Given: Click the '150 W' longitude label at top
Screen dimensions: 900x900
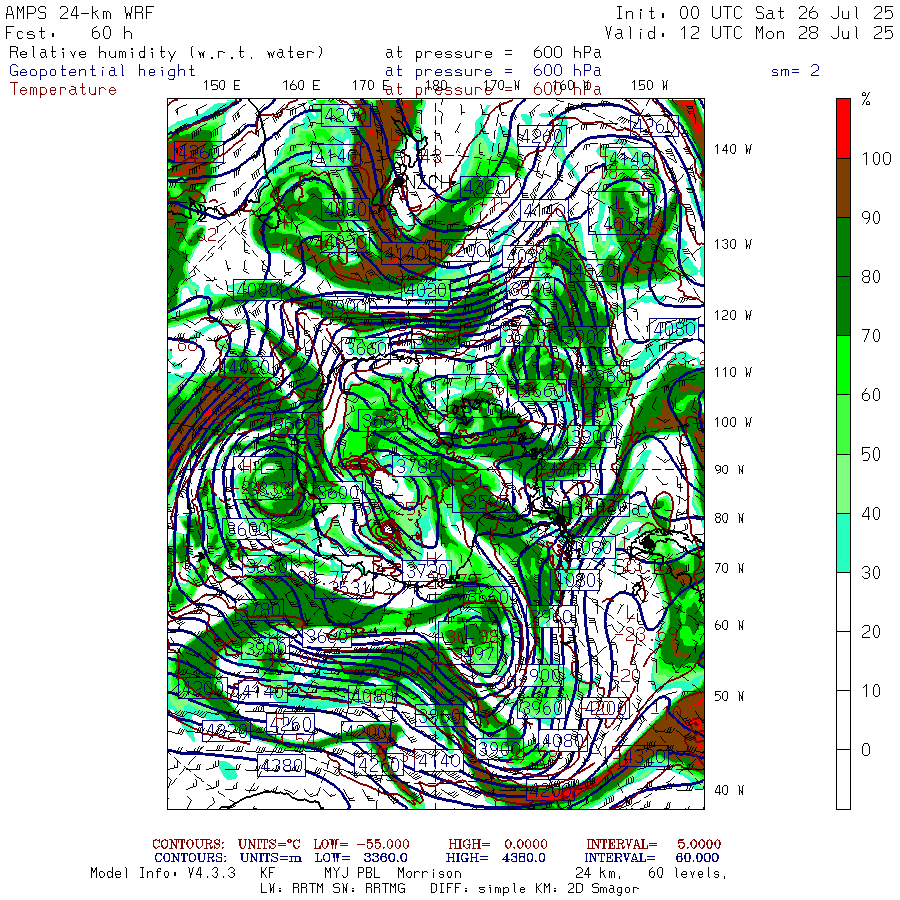Looking at the screenshot, I should pos(649,86).
